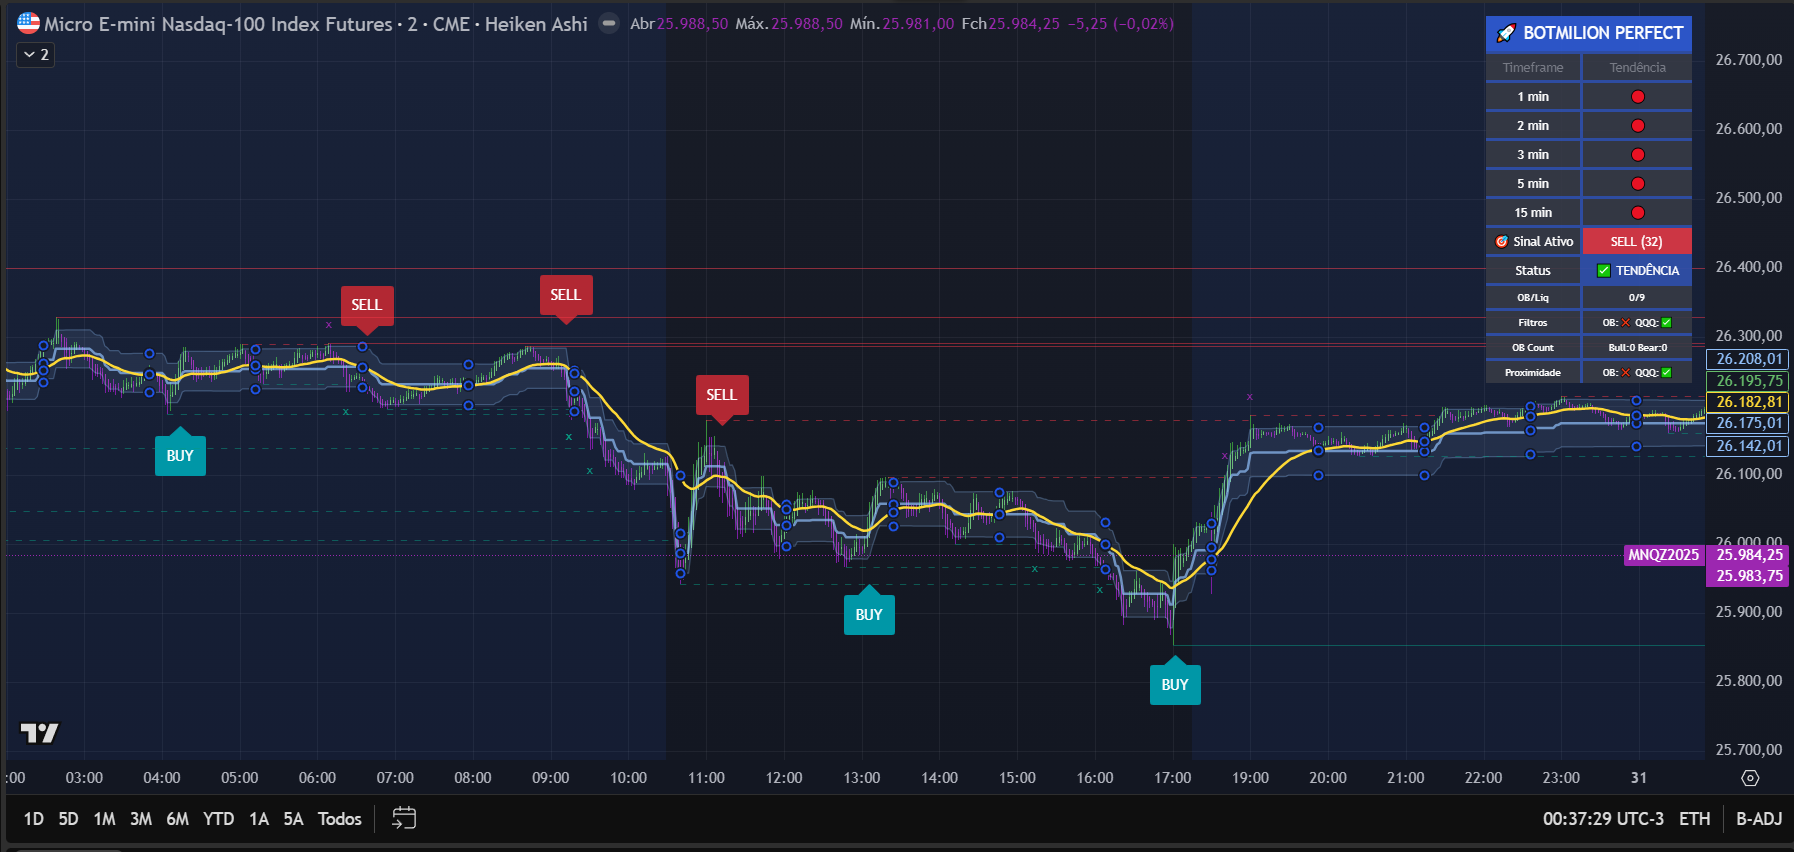The height and width of the screenshot is (852, 1794).
Task: Click the lowest BUY signal marker near 17:00
Action: click(x=1174, y=684)
